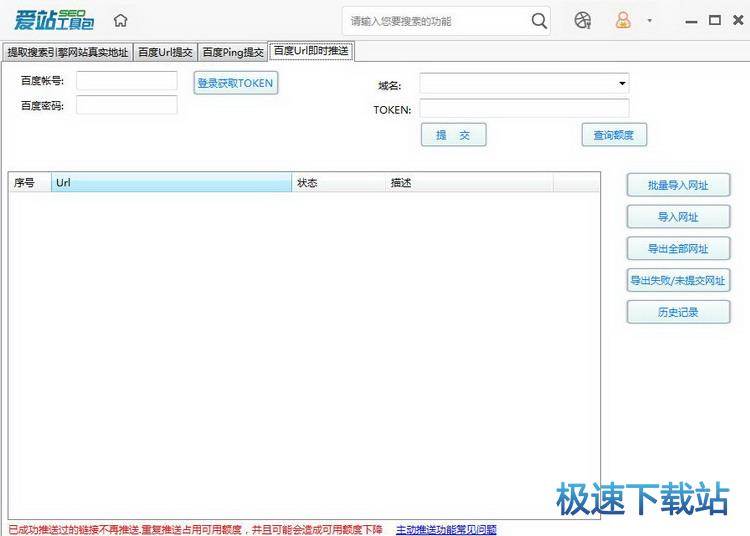Click 登录获取TOKEN button
The height and width of the screenshot is (536, 750).
(235, 83)
